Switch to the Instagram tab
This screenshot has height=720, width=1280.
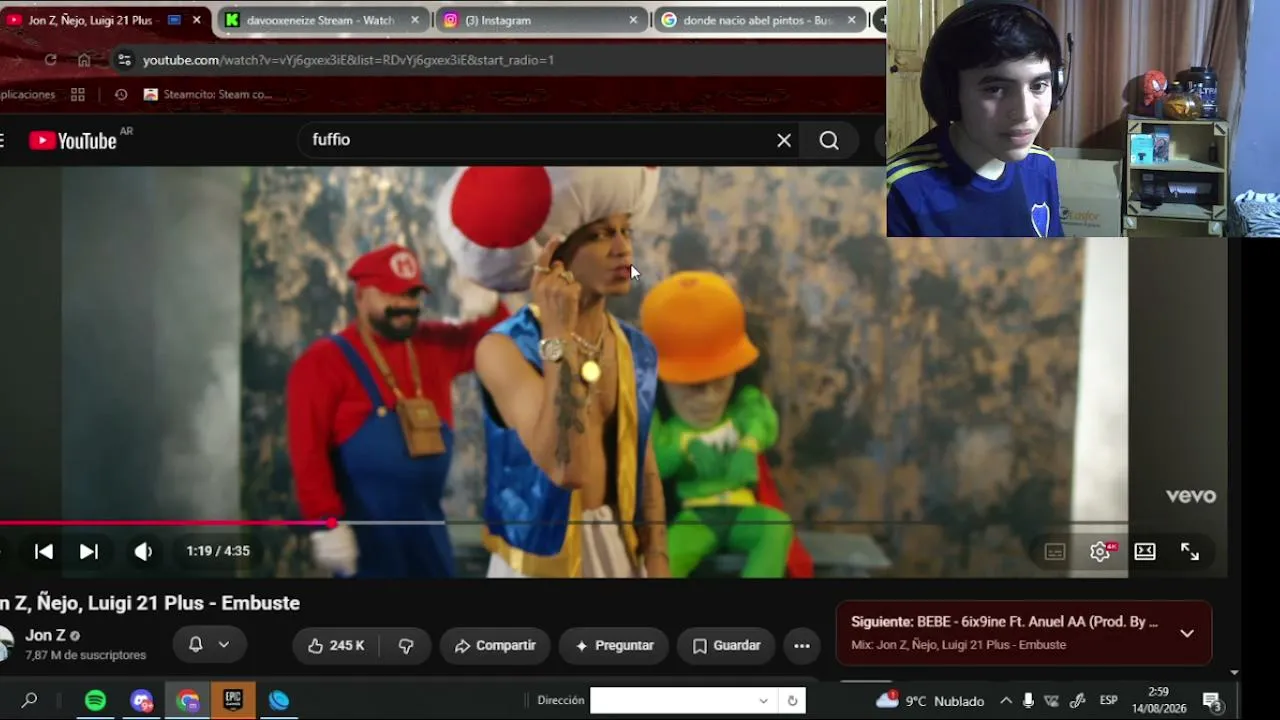tap(541, 20)
